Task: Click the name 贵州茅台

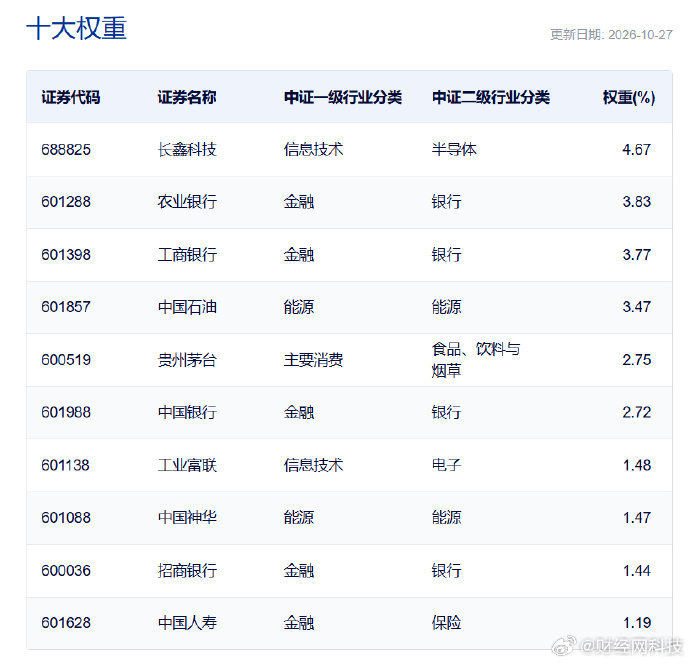Action: click(x=187, y=360)
